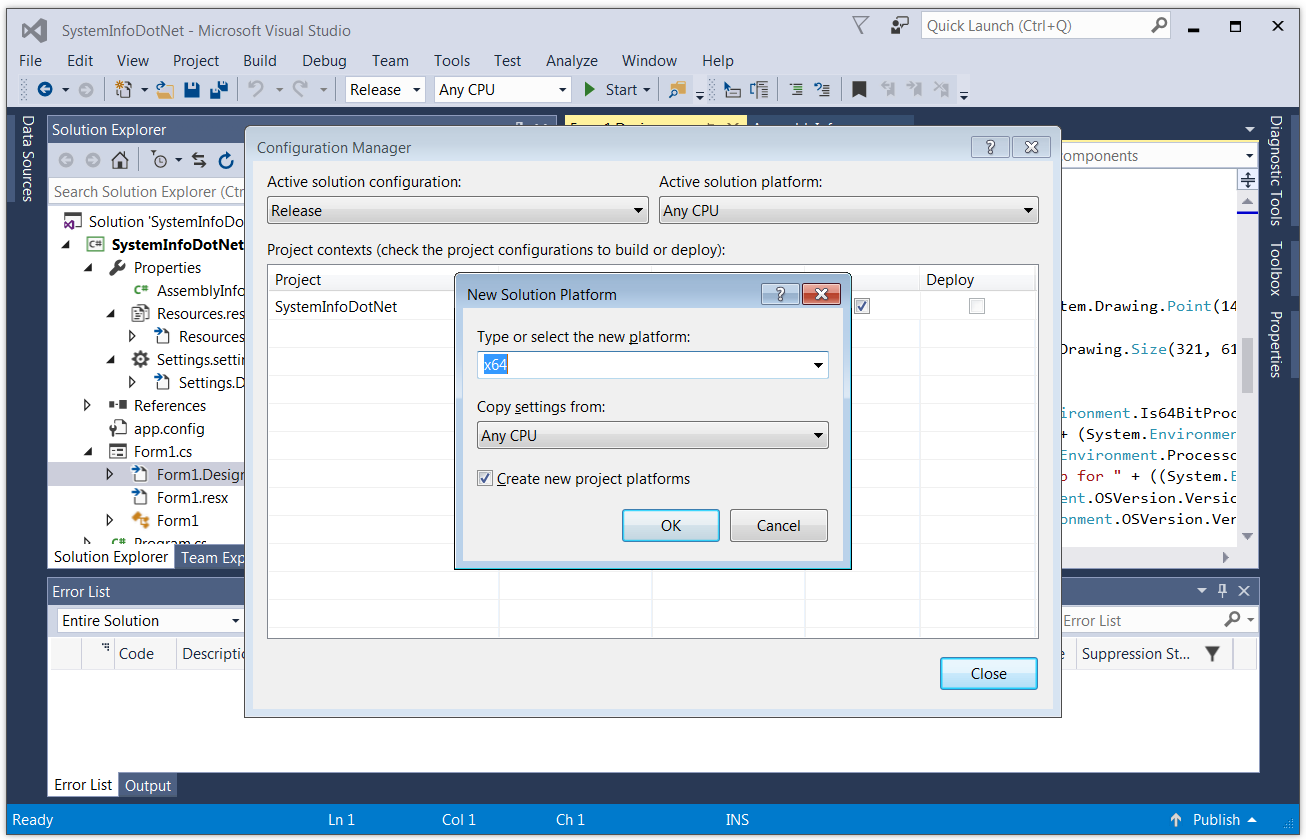Click Cancel in New Solution Platform dialog

(779, 526)
